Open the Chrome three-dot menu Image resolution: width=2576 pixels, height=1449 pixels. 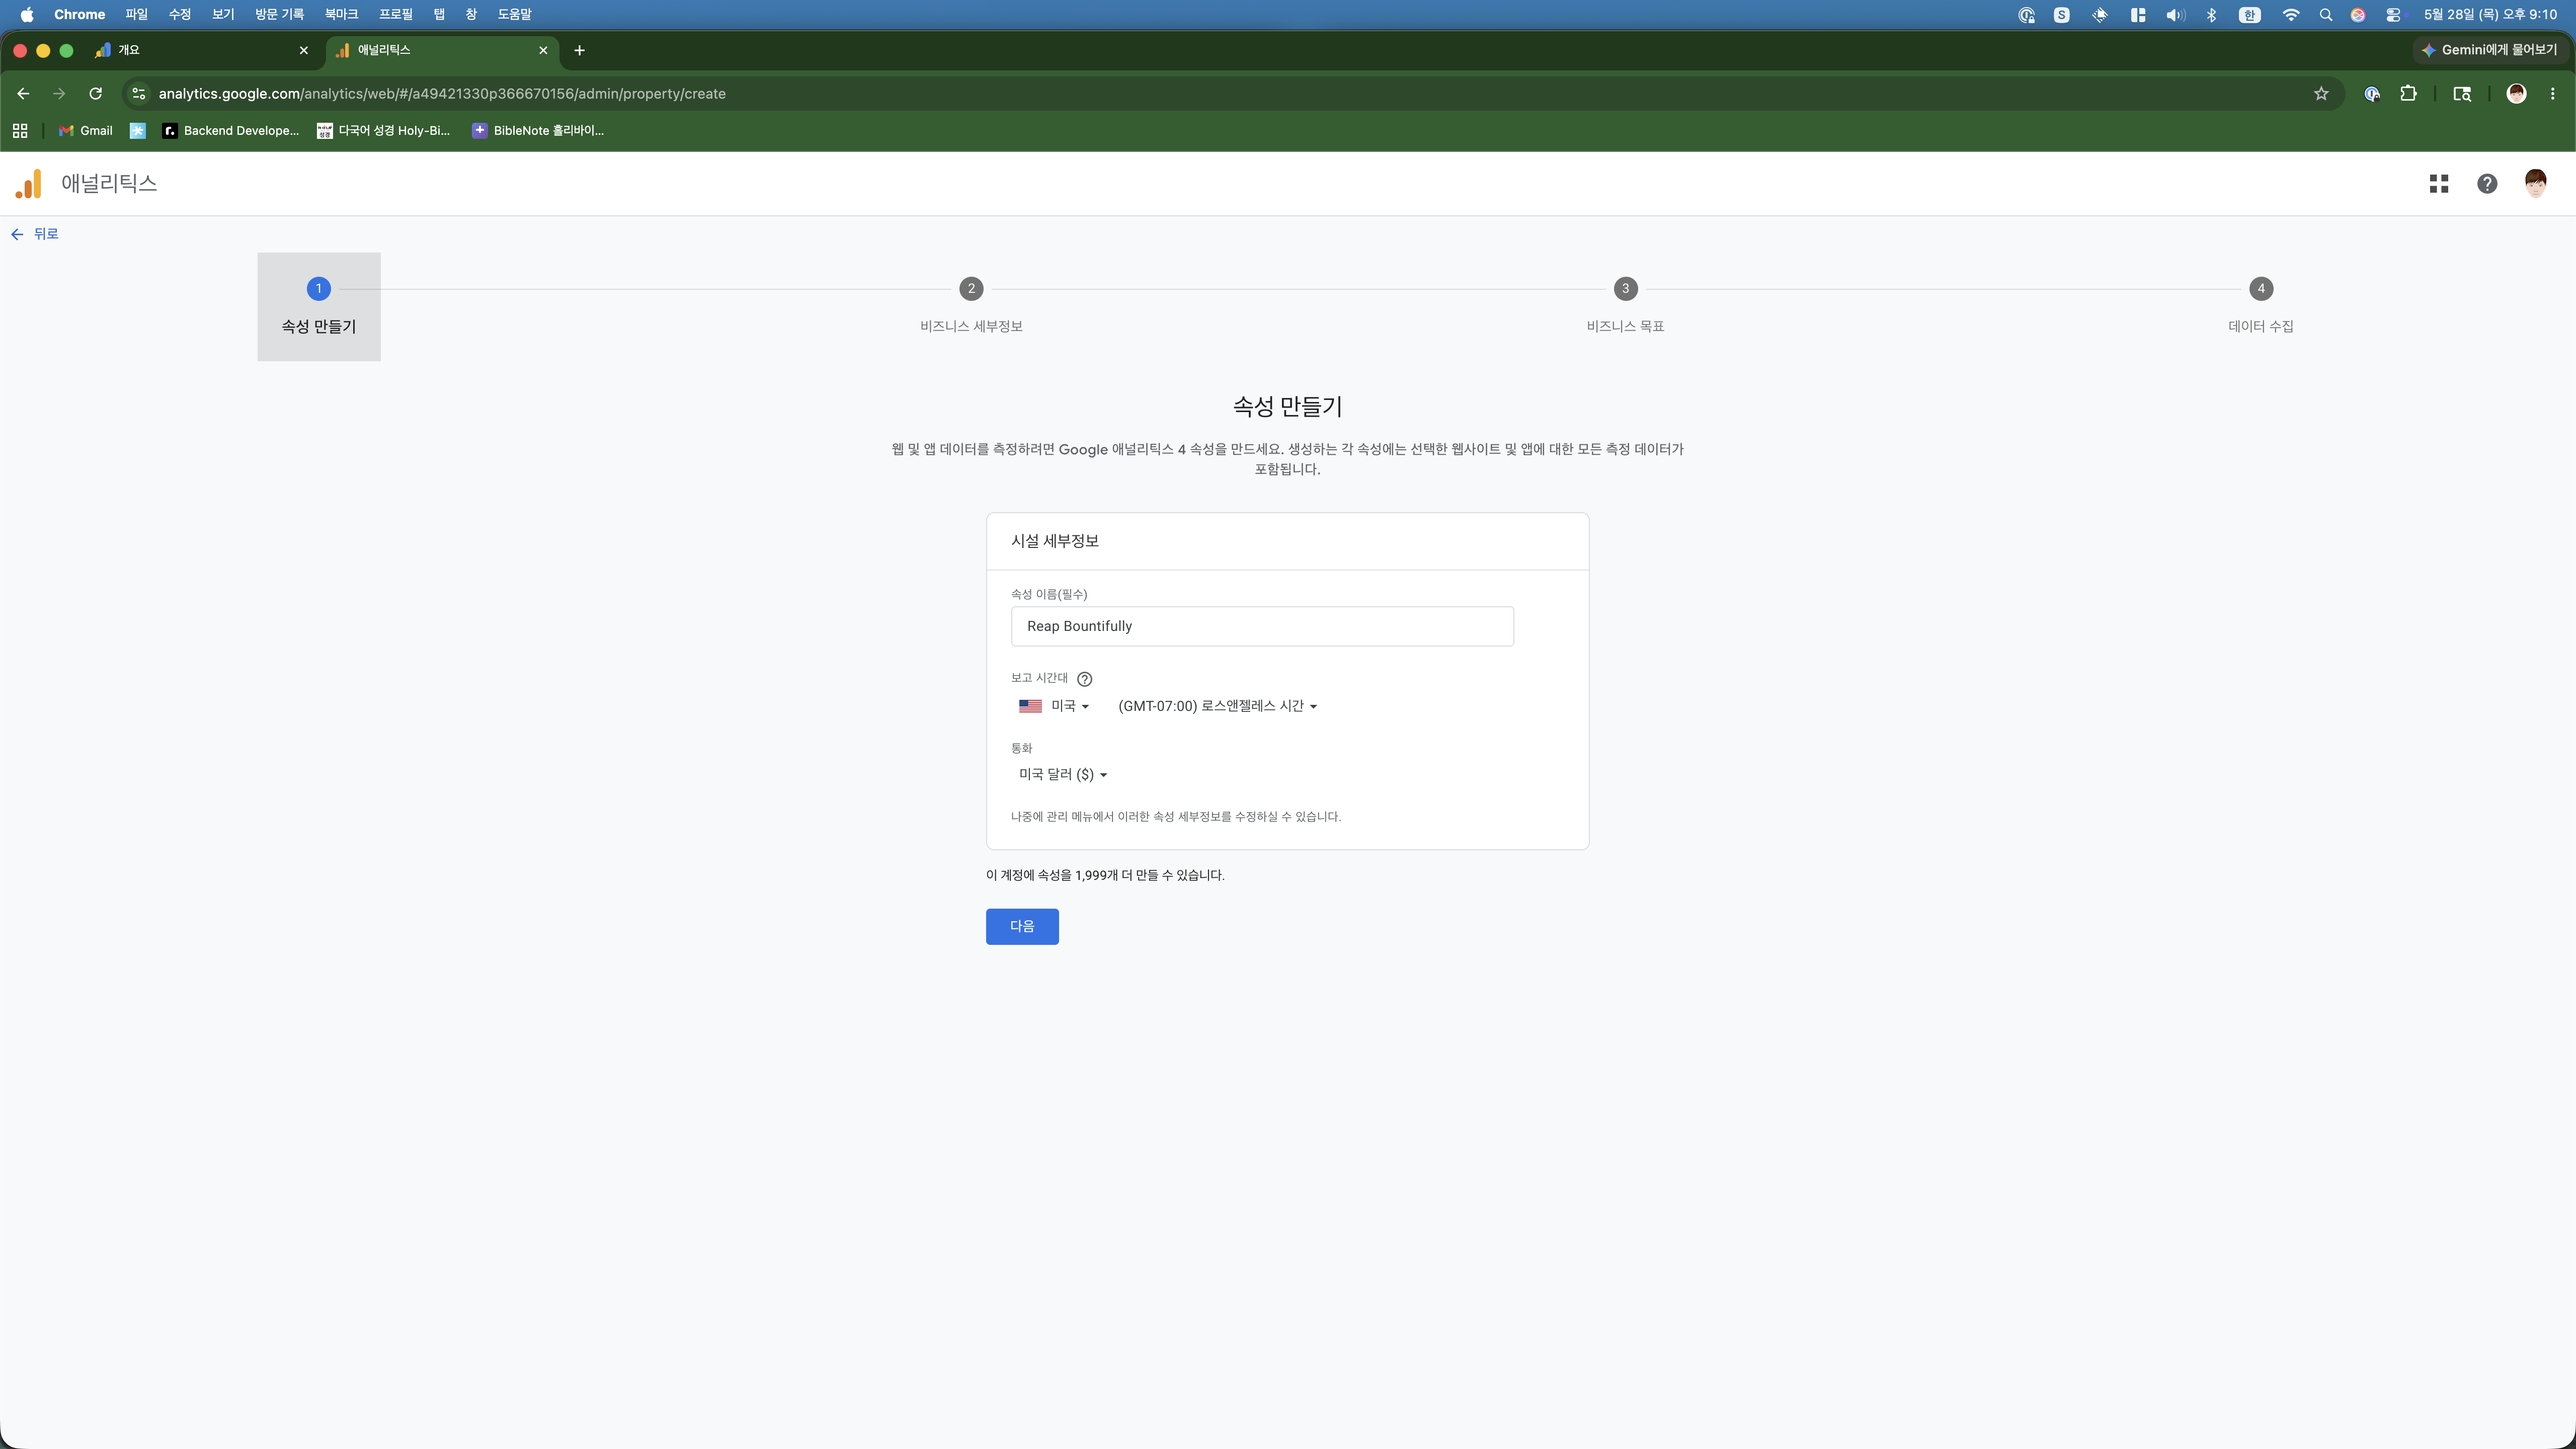coord(2553,94)
